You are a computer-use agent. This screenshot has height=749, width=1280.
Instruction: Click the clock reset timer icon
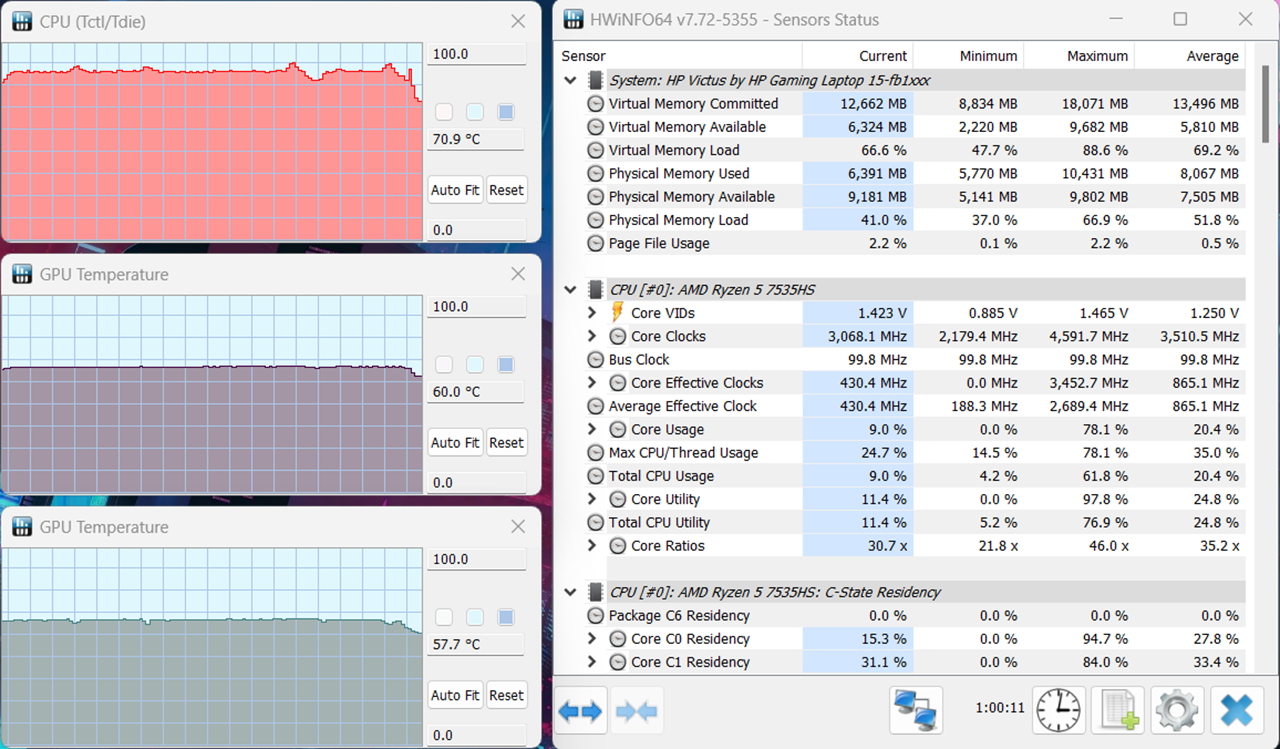click(1058, 711)
